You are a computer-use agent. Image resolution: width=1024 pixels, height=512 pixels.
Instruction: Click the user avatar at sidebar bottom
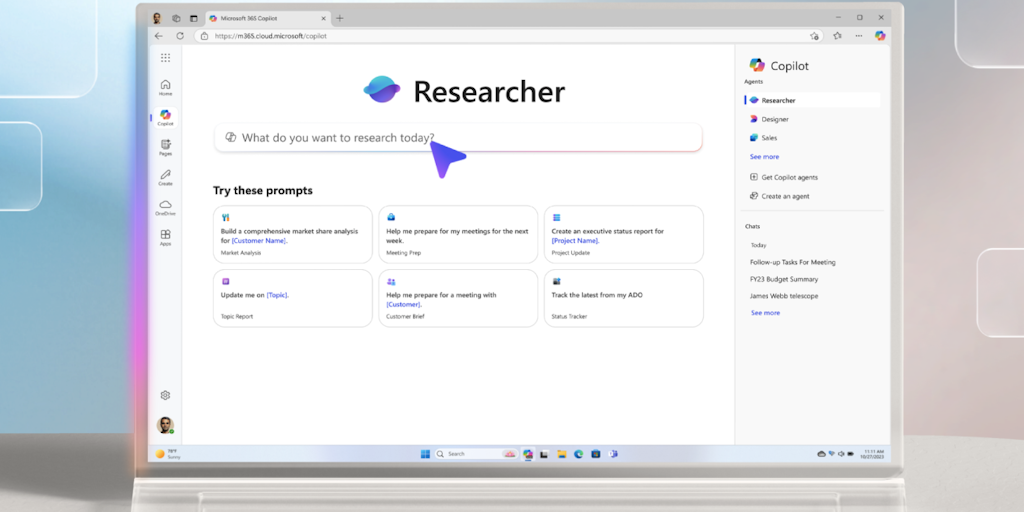[165, 425]
